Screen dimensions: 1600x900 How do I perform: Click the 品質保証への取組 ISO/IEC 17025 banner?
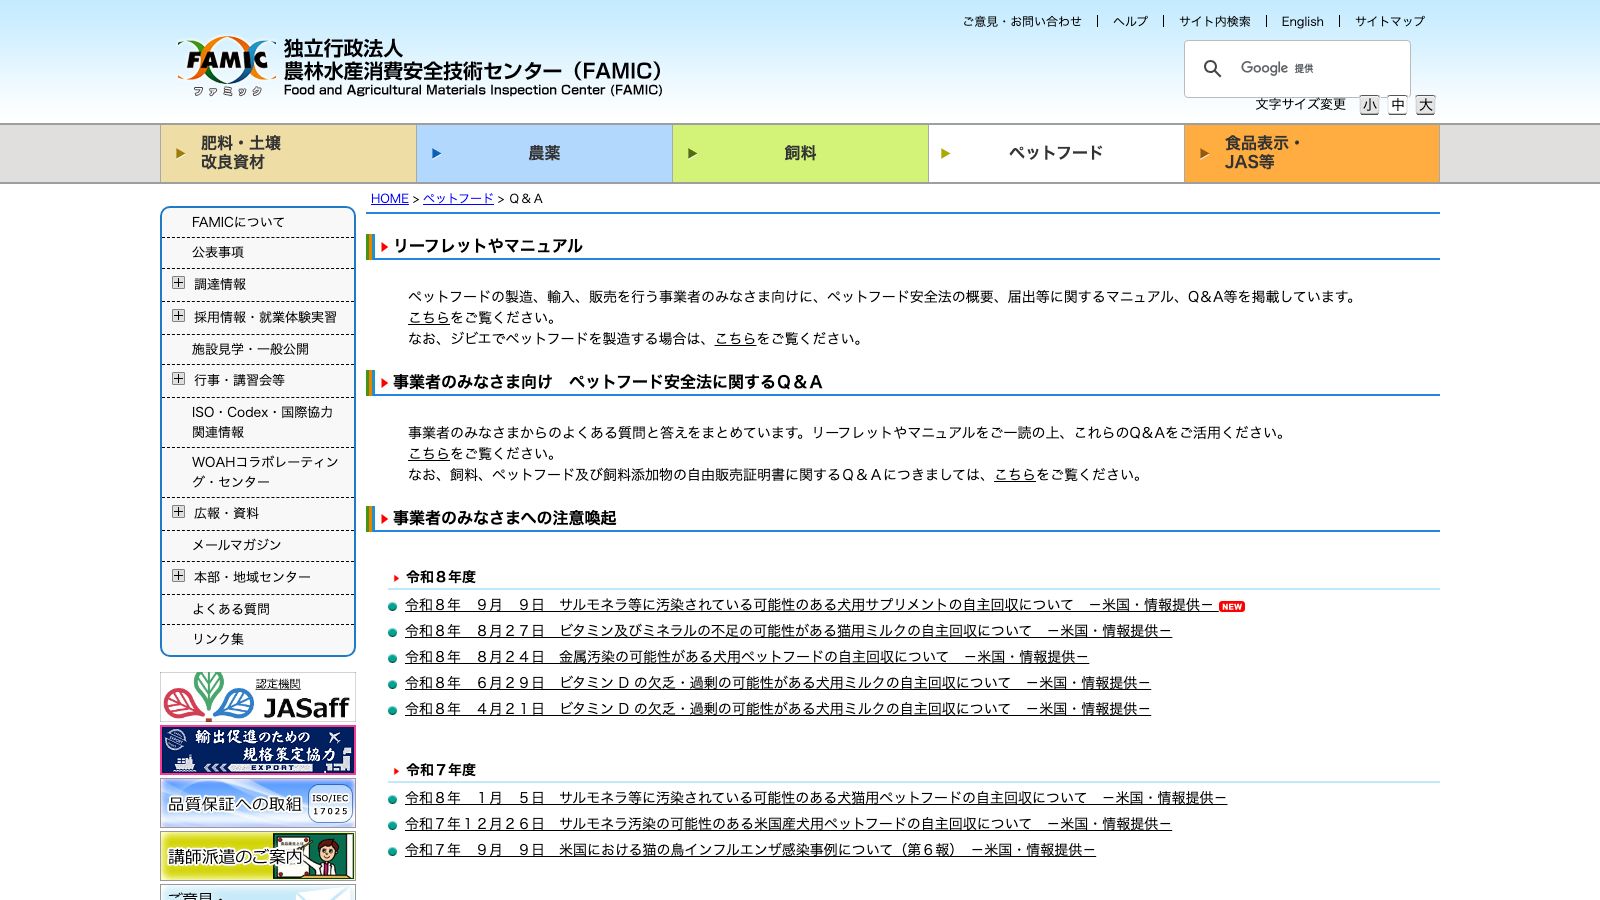point(258,803)
